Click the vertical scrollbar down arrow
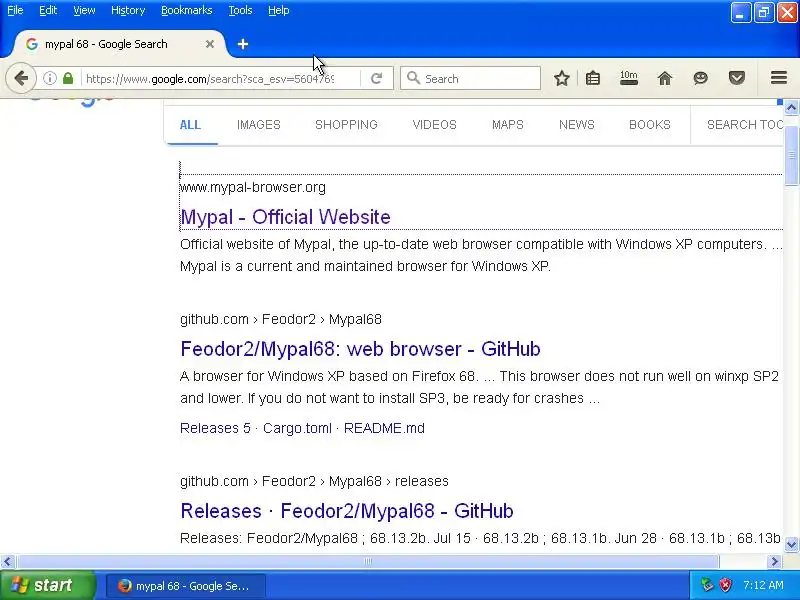800x600 pixels. (x=791, y=544)
